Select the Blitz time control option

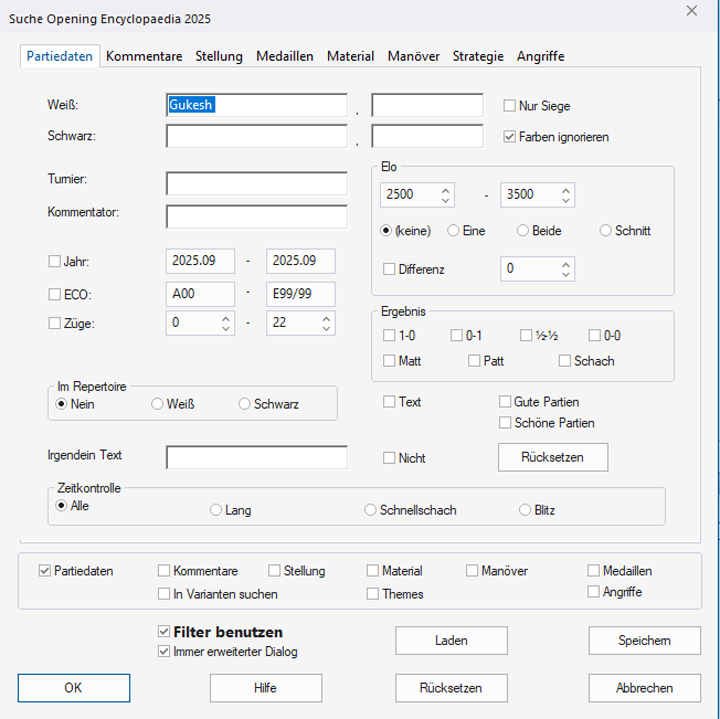[525, 510]
